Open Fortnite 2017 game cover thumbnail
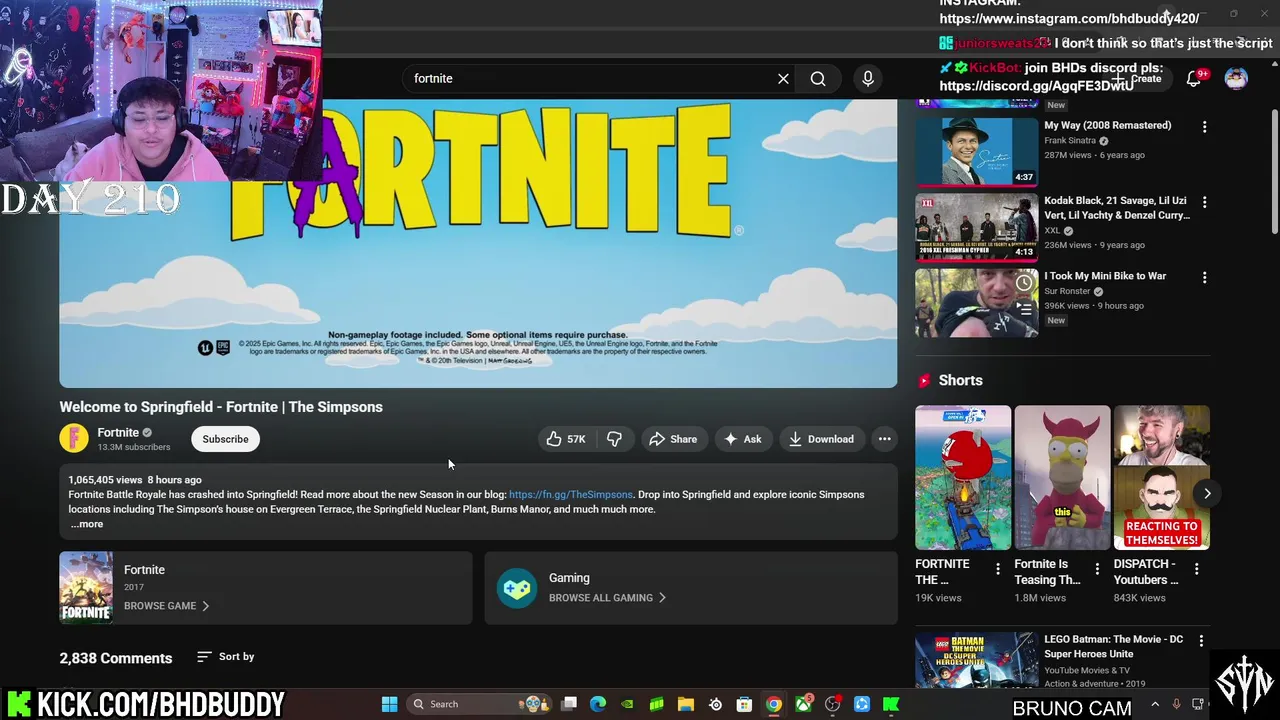 click(x=86, y=587)
